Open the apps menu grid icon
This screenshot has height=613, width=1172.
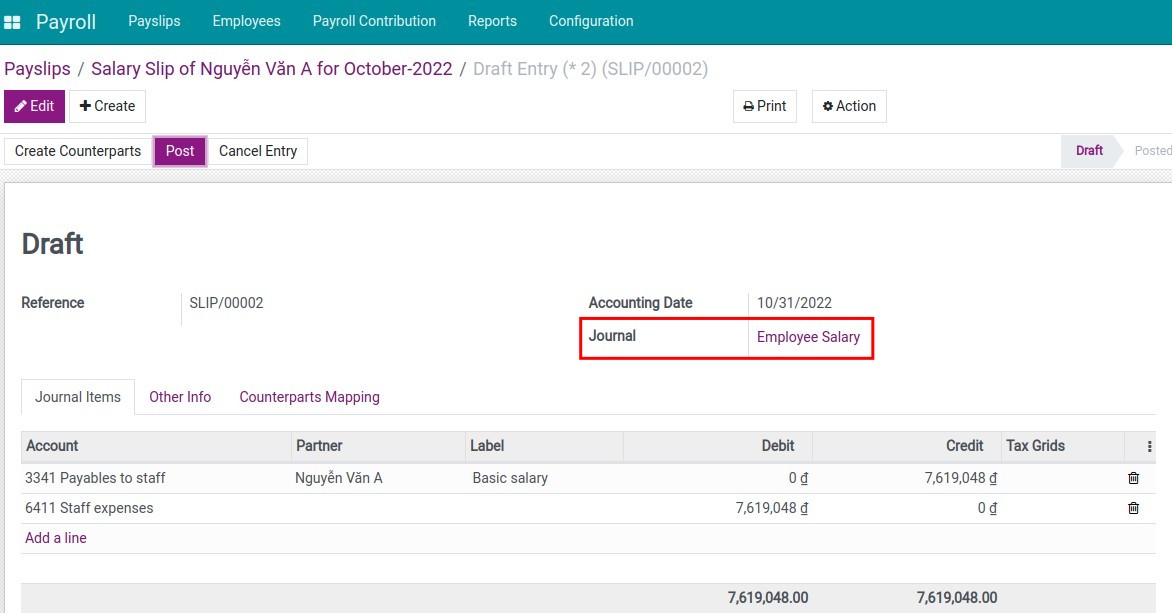tap(12, 20)
